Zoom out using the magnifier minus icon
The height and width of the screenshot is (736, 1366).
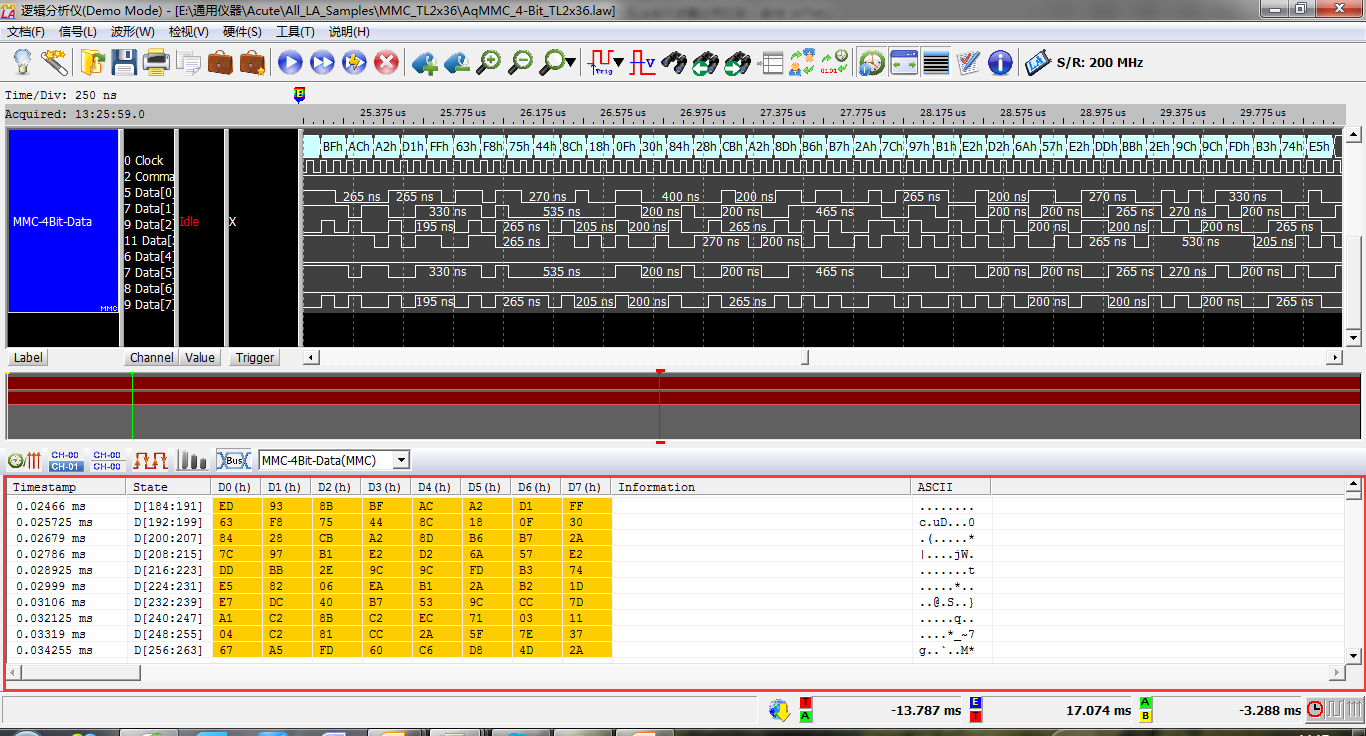point(520,62)
